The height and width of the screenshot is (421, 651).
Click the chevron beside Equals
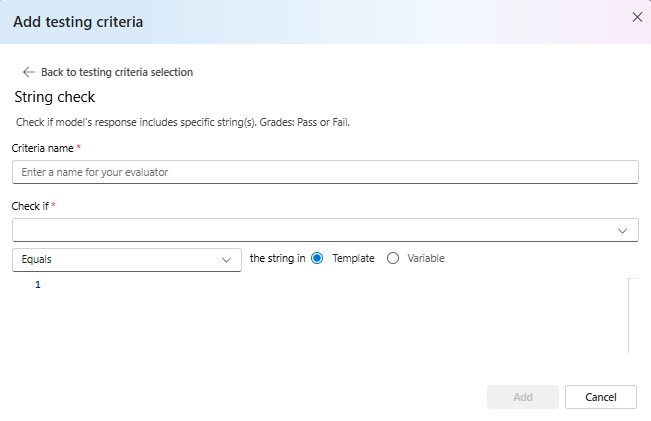226,260
